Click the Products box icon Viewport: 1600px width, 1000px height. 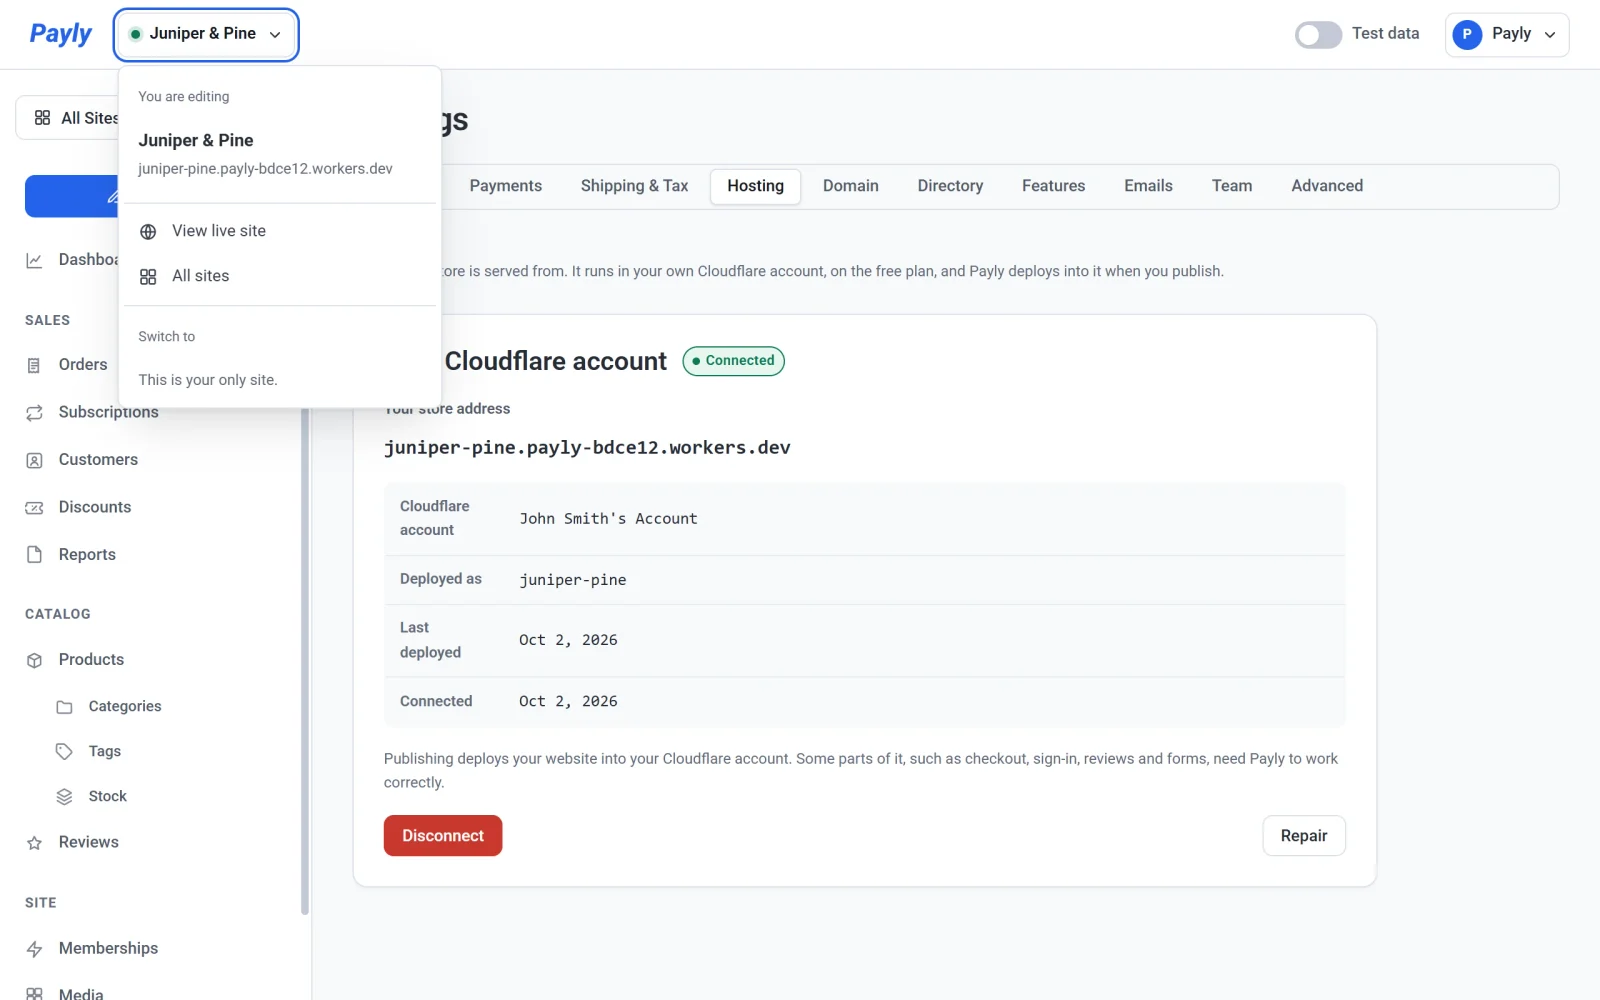(x=34, y=660)
